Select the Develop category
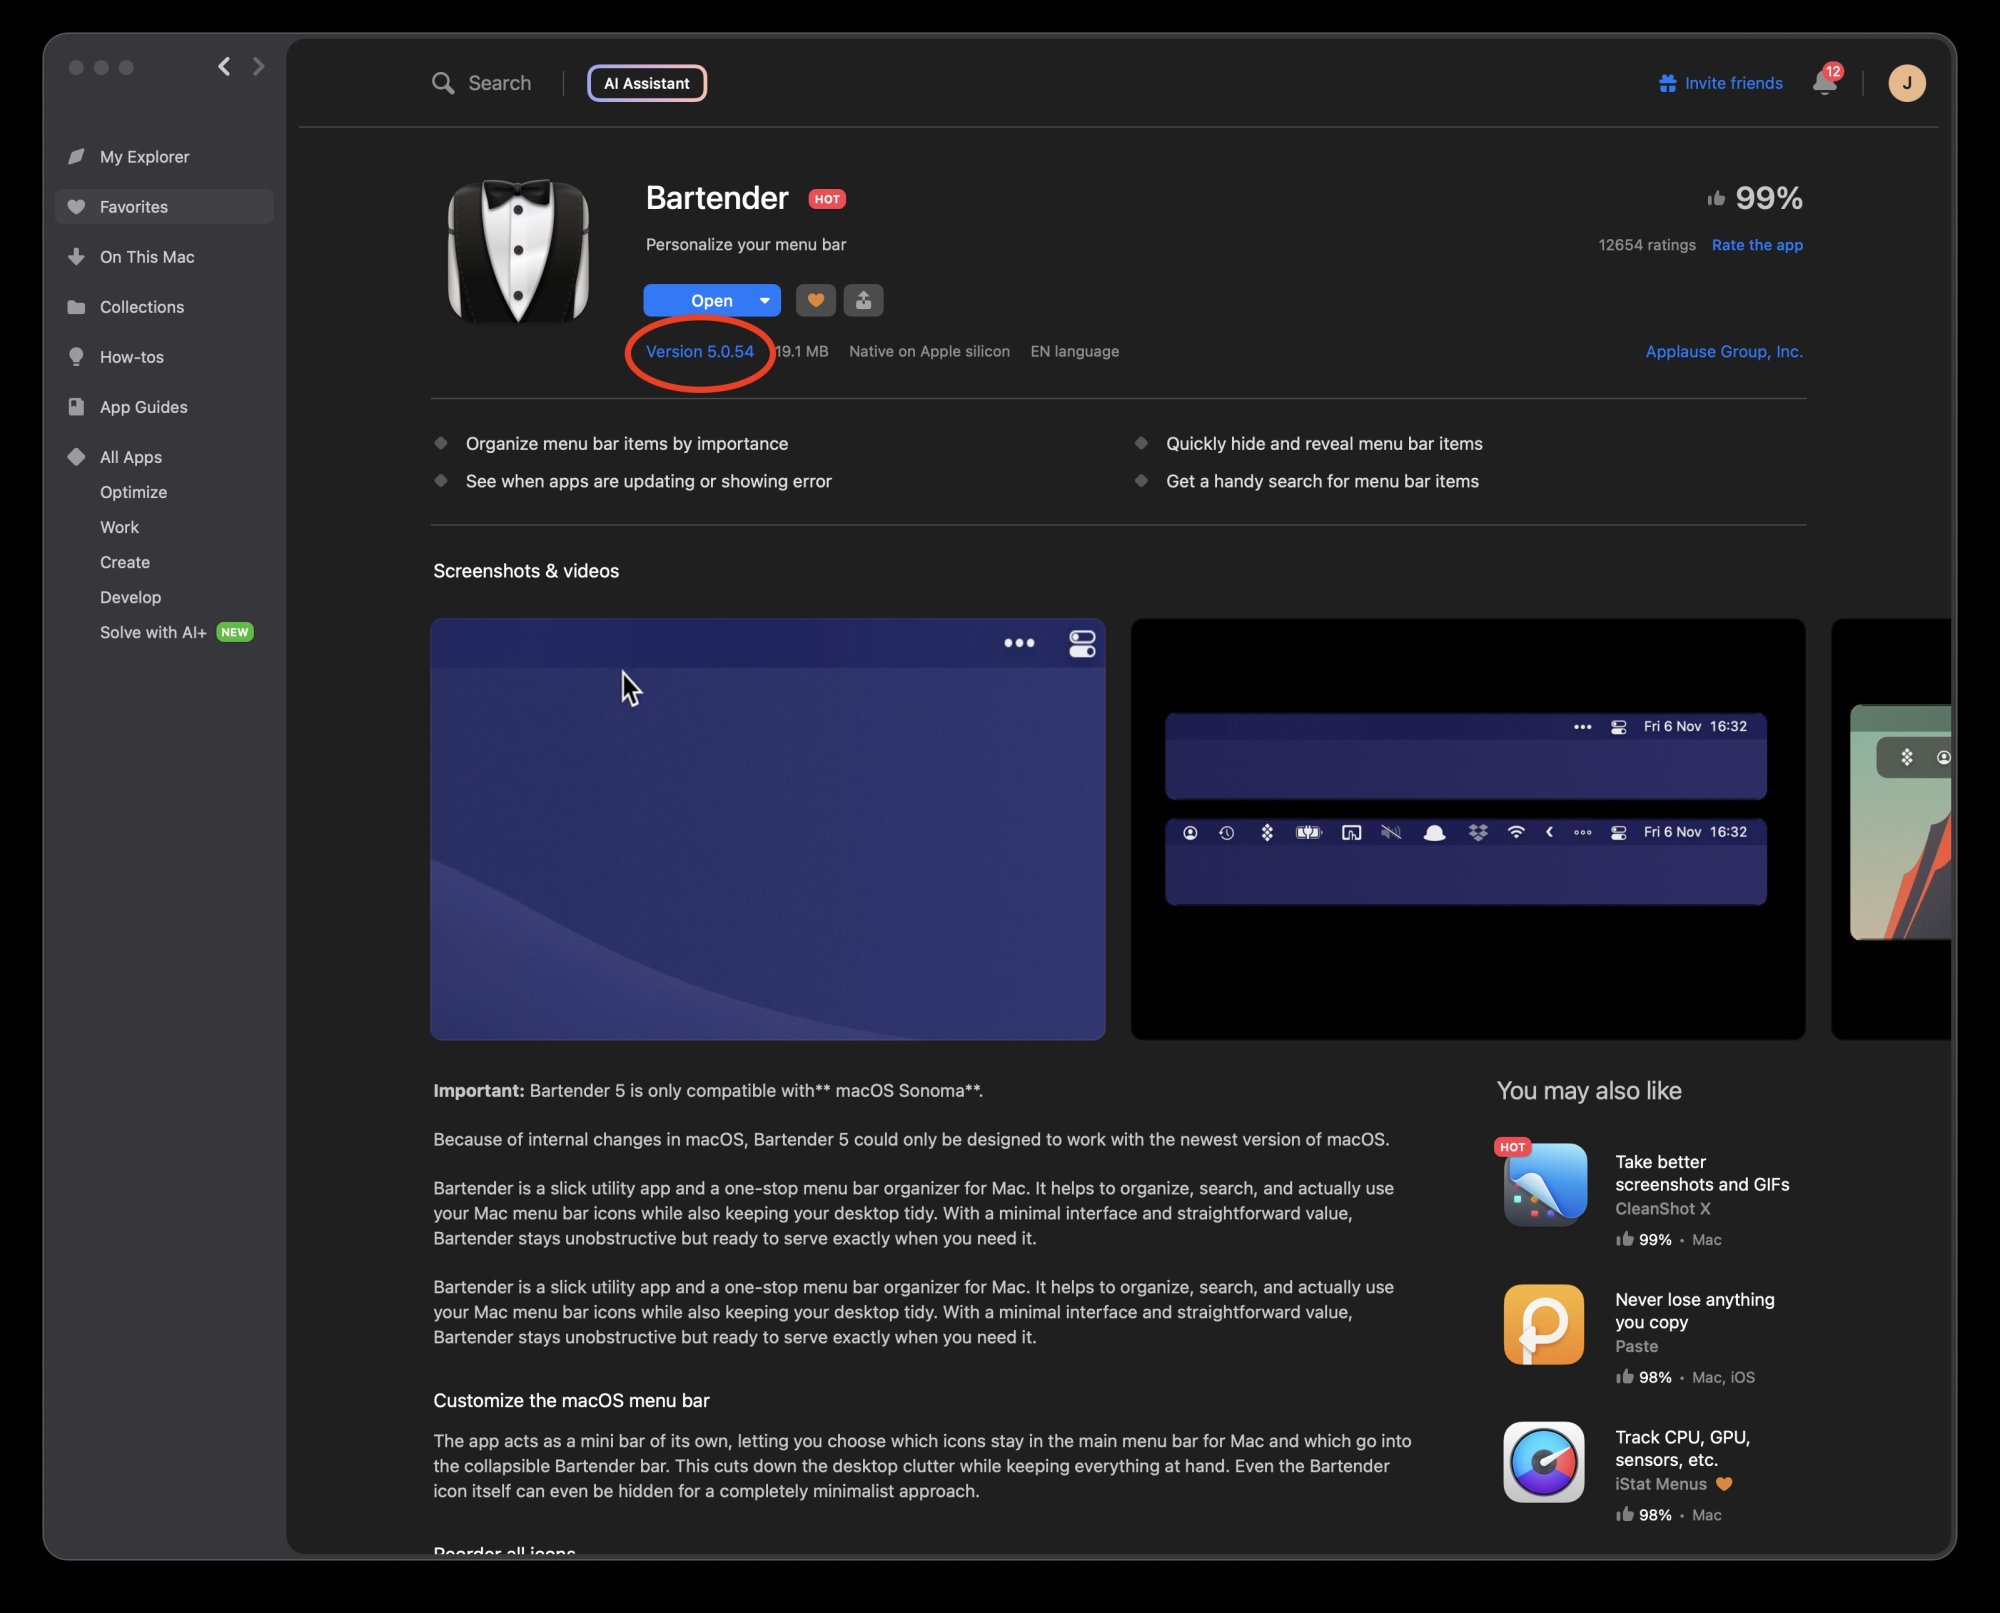 130,597
